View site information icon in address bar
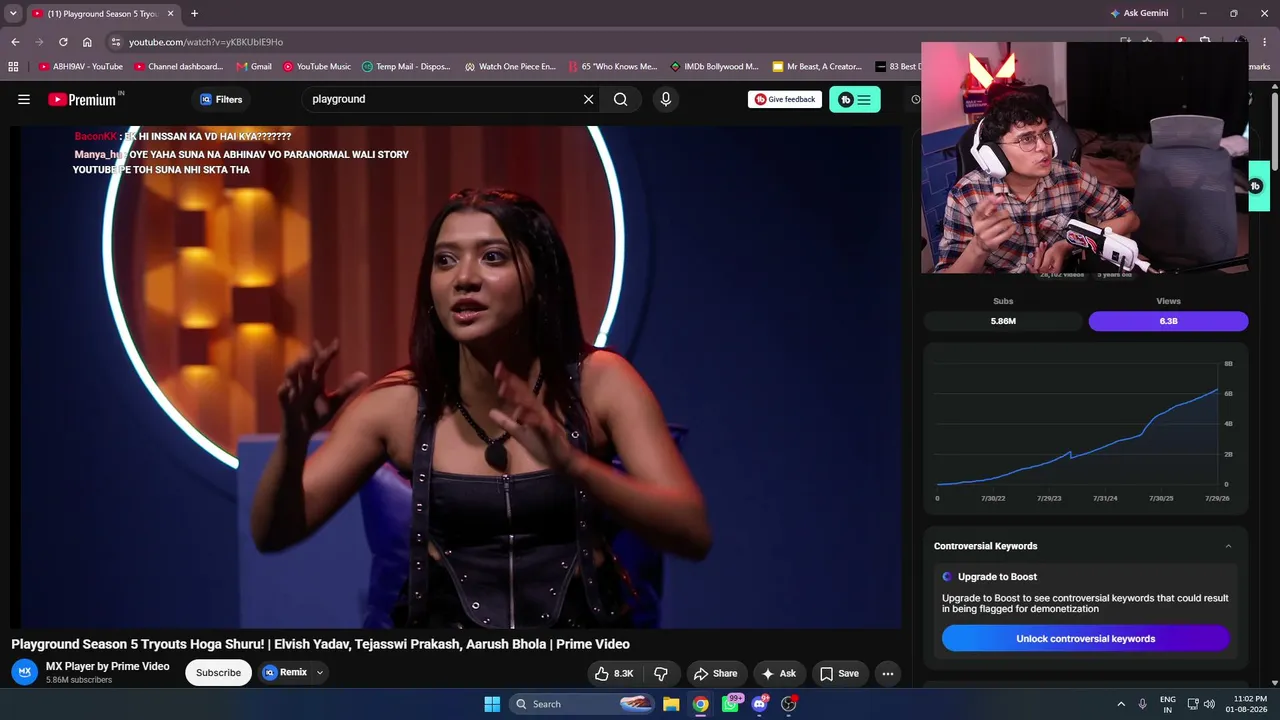Image resolution: width=1280 pixels, height=720 pixels. coord(116,42)
